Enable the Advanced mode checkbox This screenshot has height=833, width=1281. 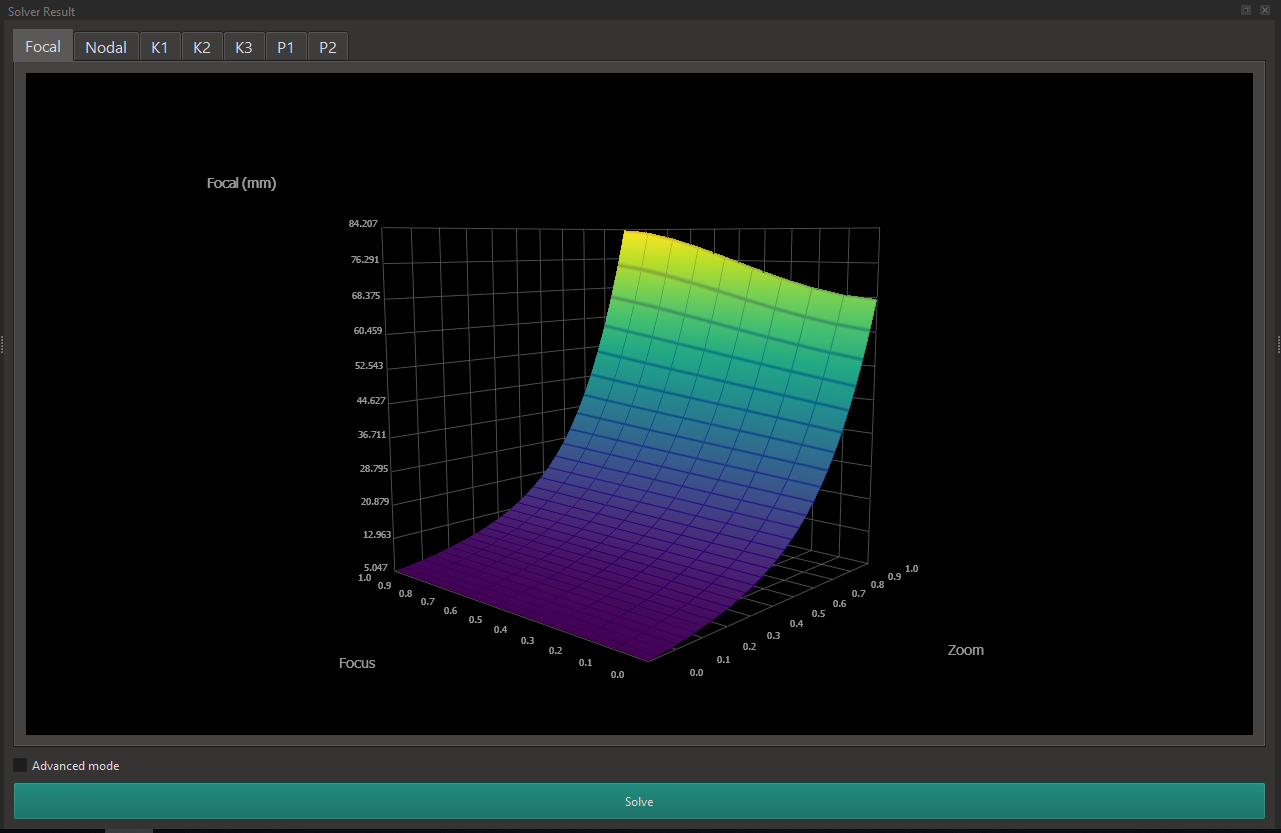21,765
